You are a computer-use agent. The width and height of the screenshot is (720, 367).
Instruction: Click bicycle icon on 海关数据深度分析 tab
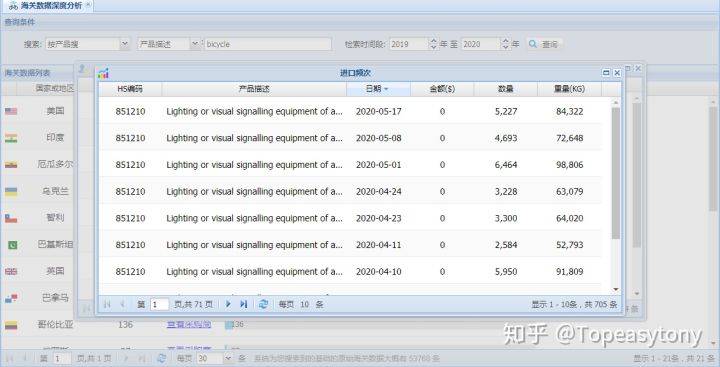pos(13,6)
